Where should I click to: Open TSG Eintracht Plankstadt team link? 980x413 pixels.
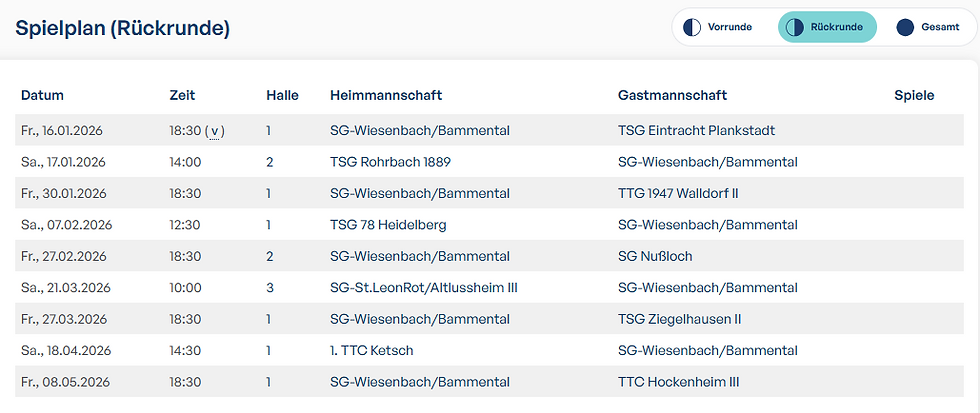pos(696,130)
